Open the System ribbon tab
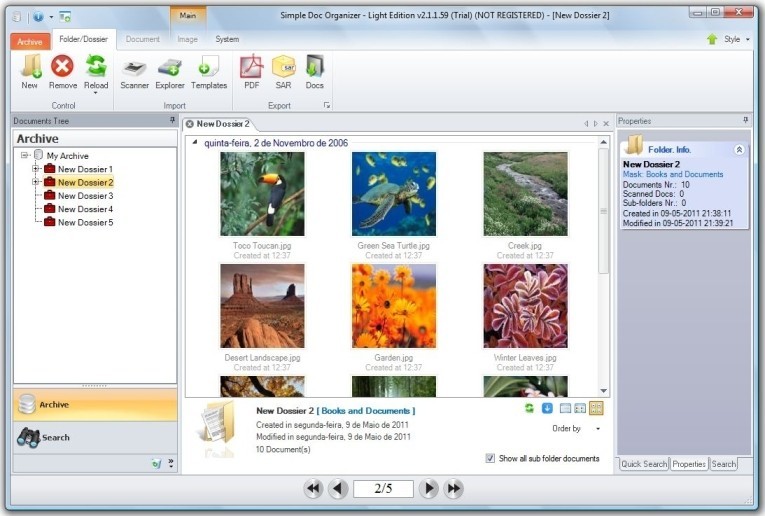This screenshot has height=516, width=765. [x=227, y=39]
